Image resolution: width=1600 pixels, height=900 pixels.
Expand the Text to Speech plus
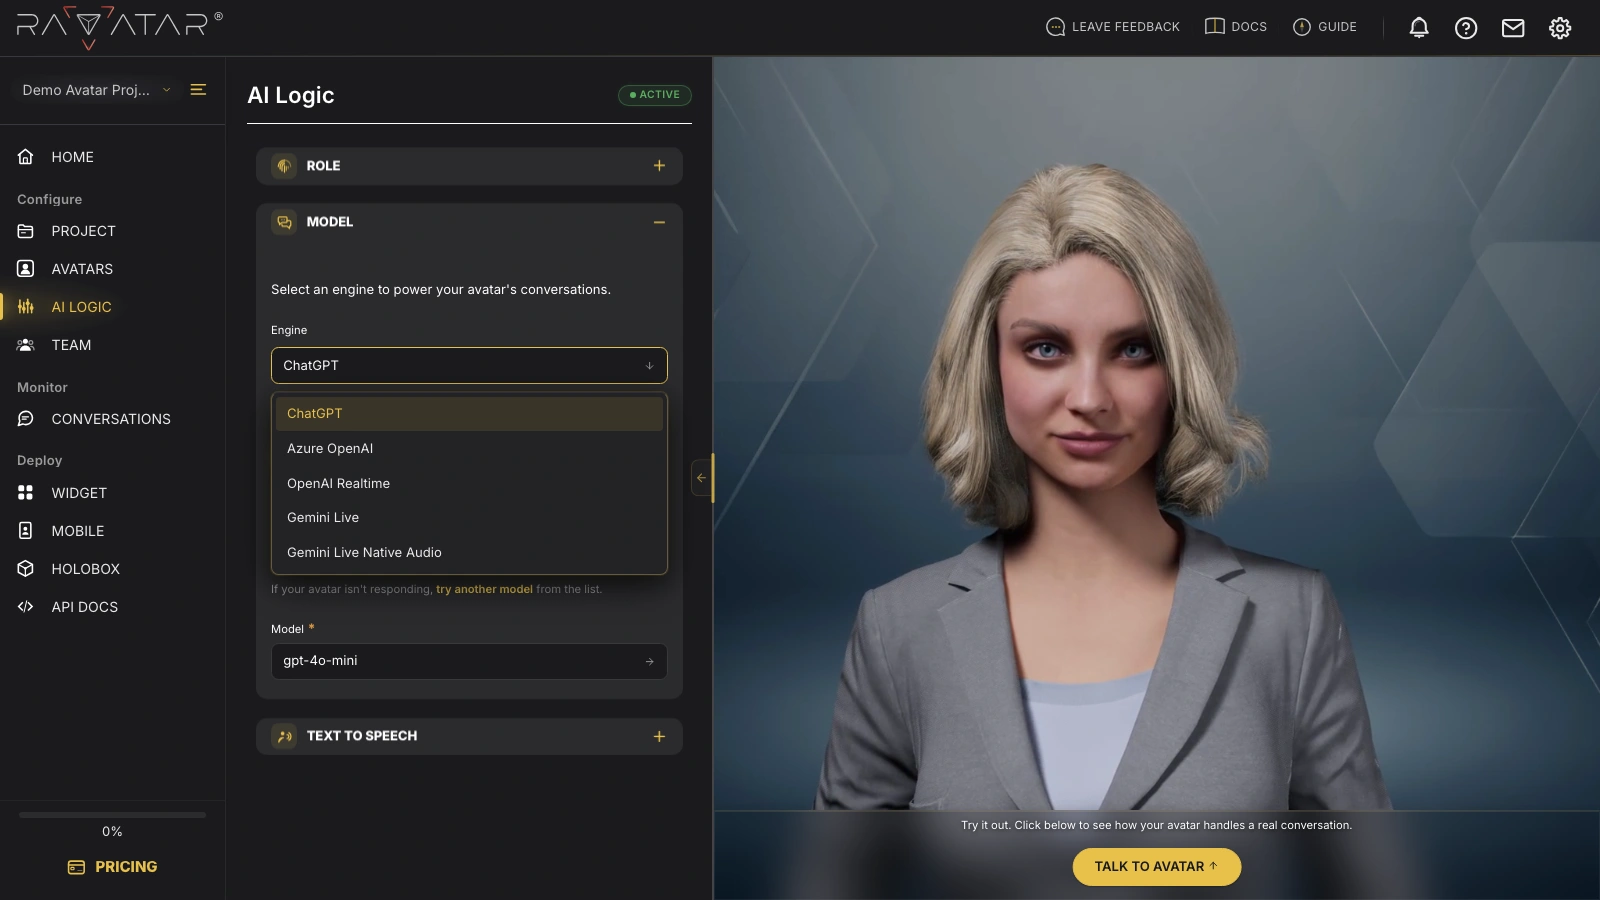click(x=659, y=736)
